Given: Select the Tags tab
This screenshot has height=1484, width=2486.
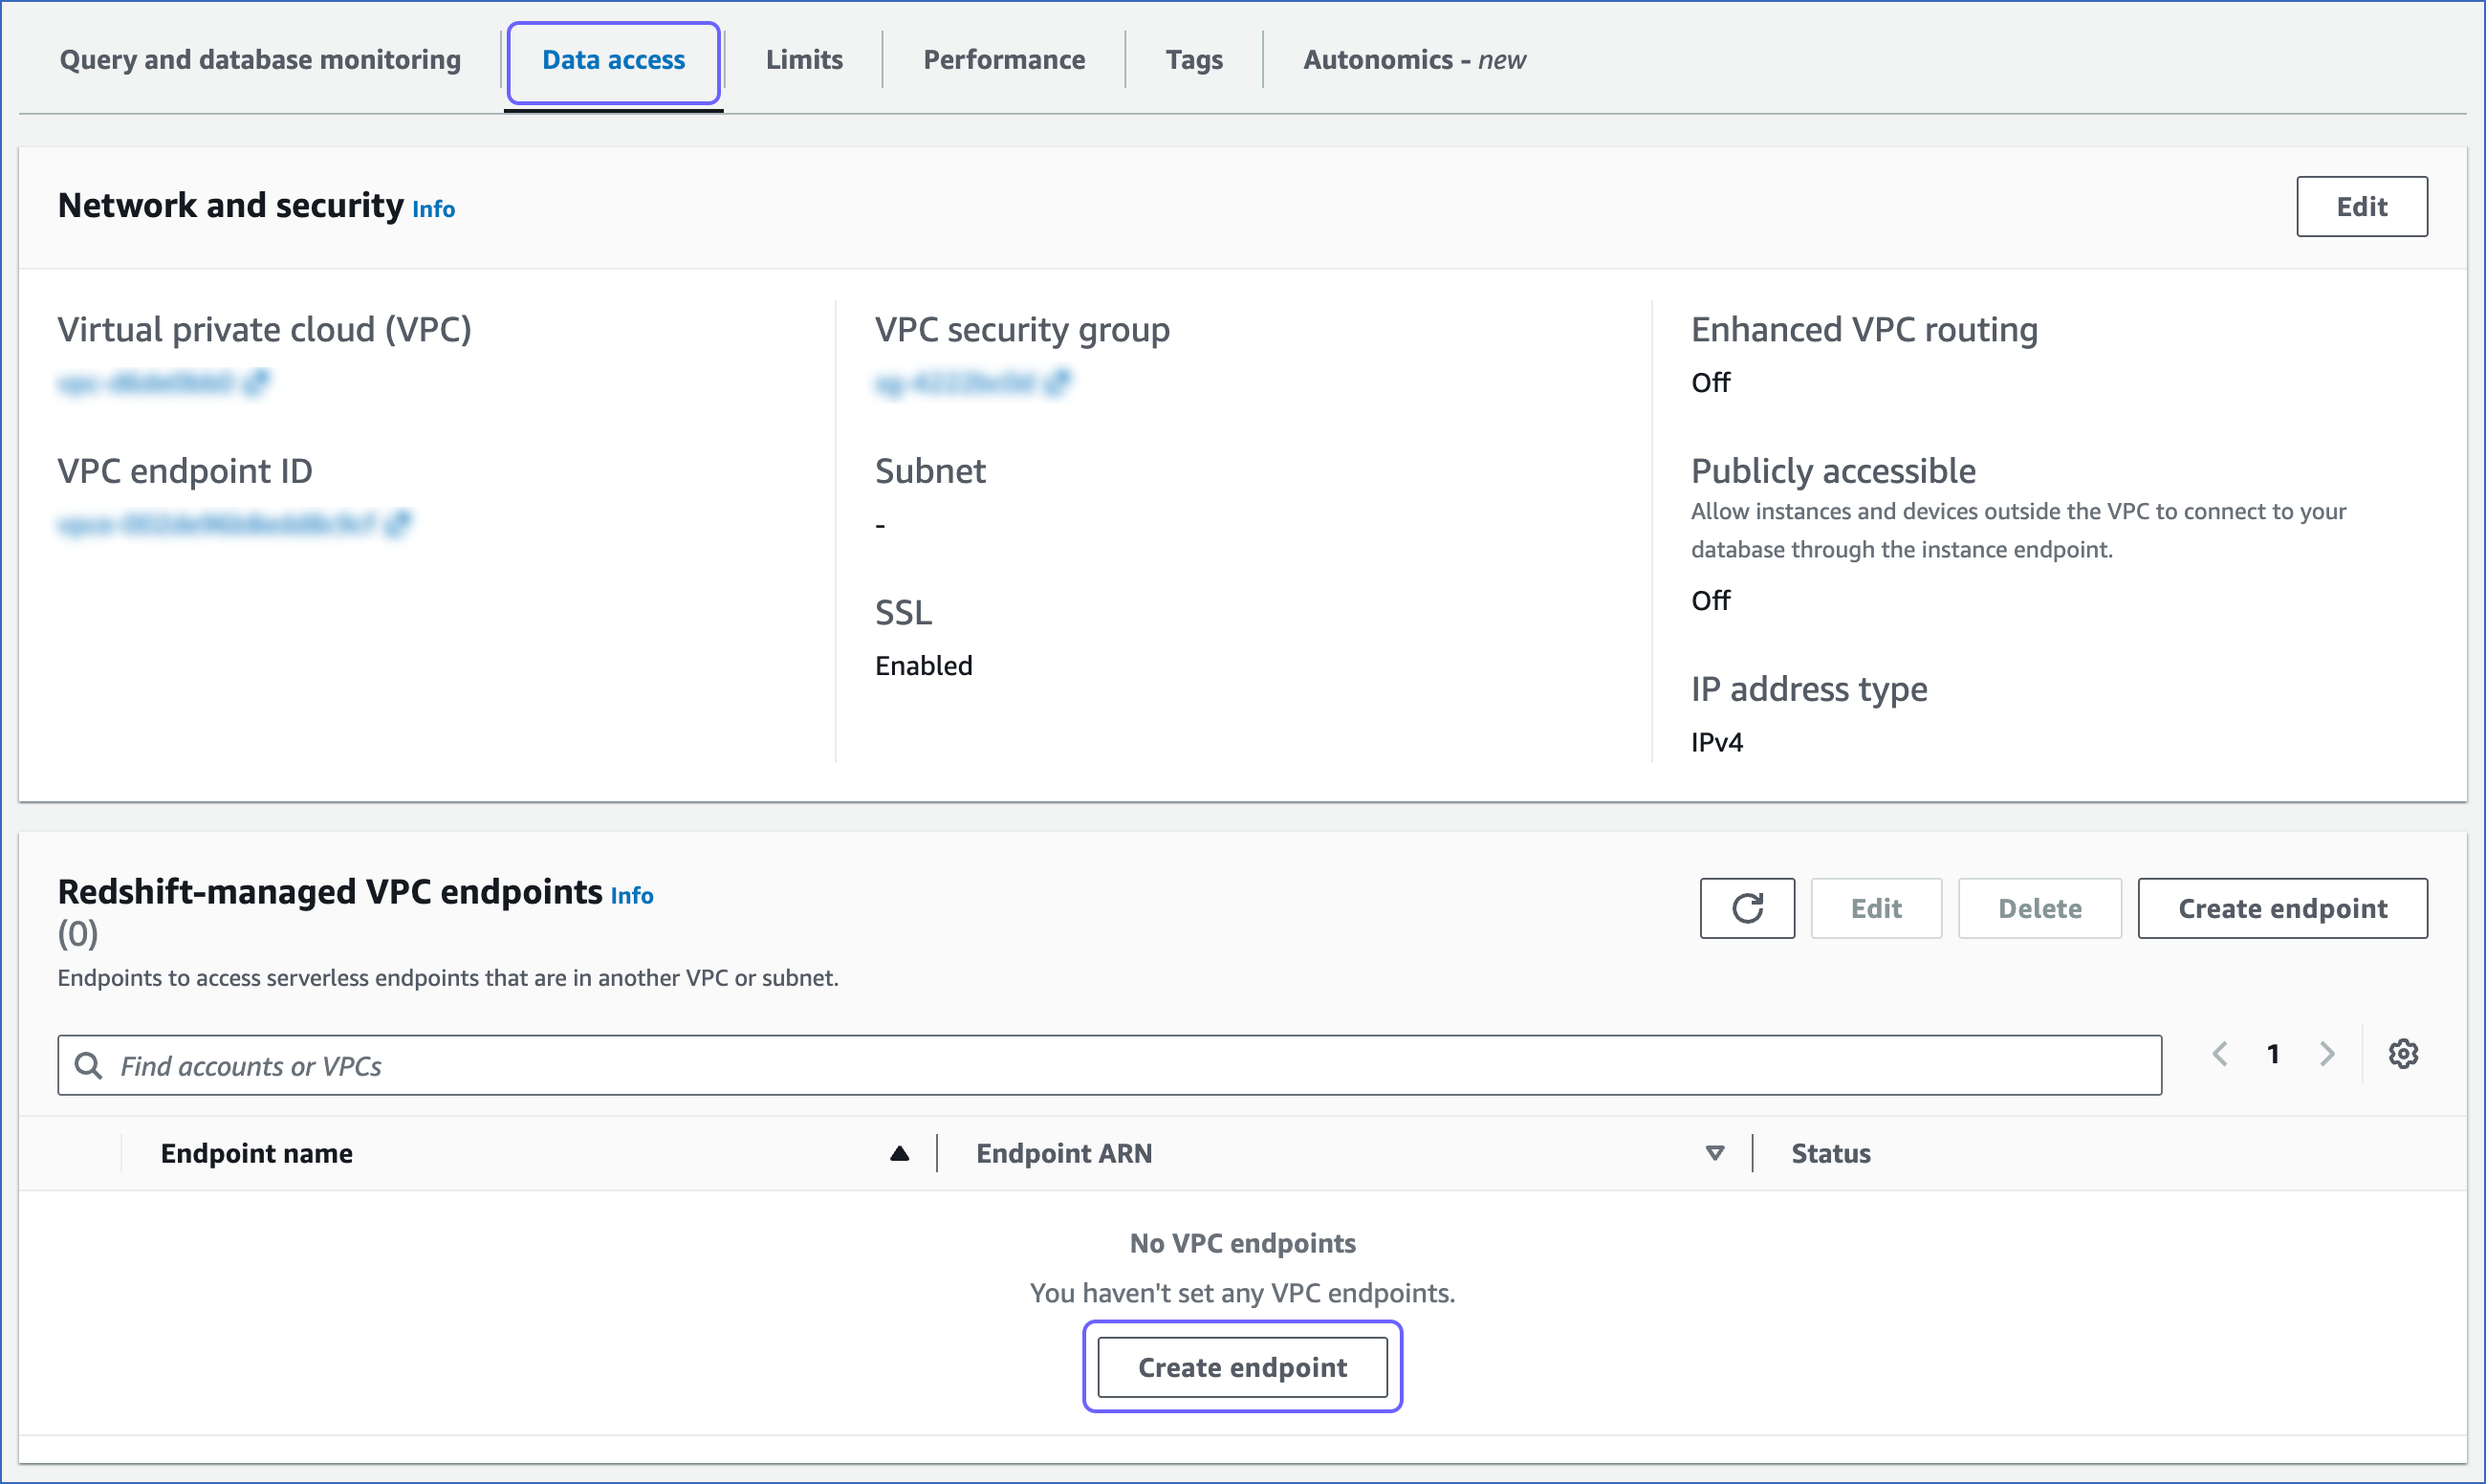Looking at the screenshot, I should 1194,59.
